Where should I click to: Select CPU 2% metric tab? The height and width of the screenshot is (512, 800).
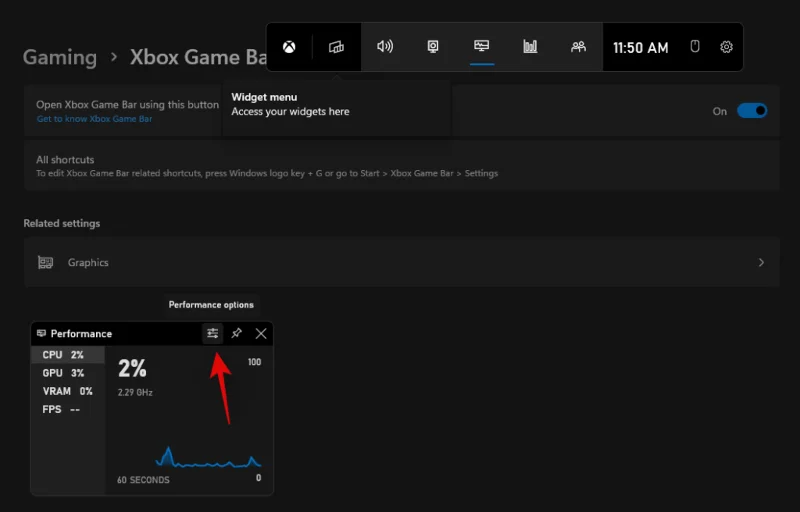68,355
